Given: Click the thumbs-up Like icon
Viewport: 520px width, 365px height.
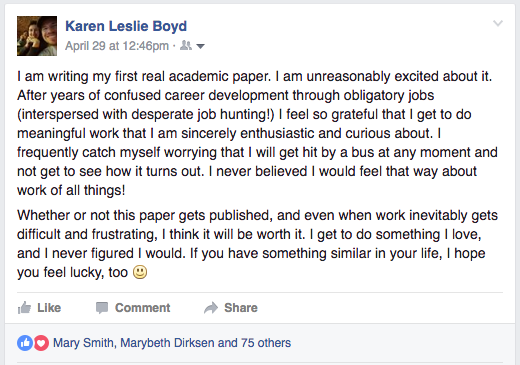Looking at the screenshot, I should pyautogui.click(x=24, y=308).
